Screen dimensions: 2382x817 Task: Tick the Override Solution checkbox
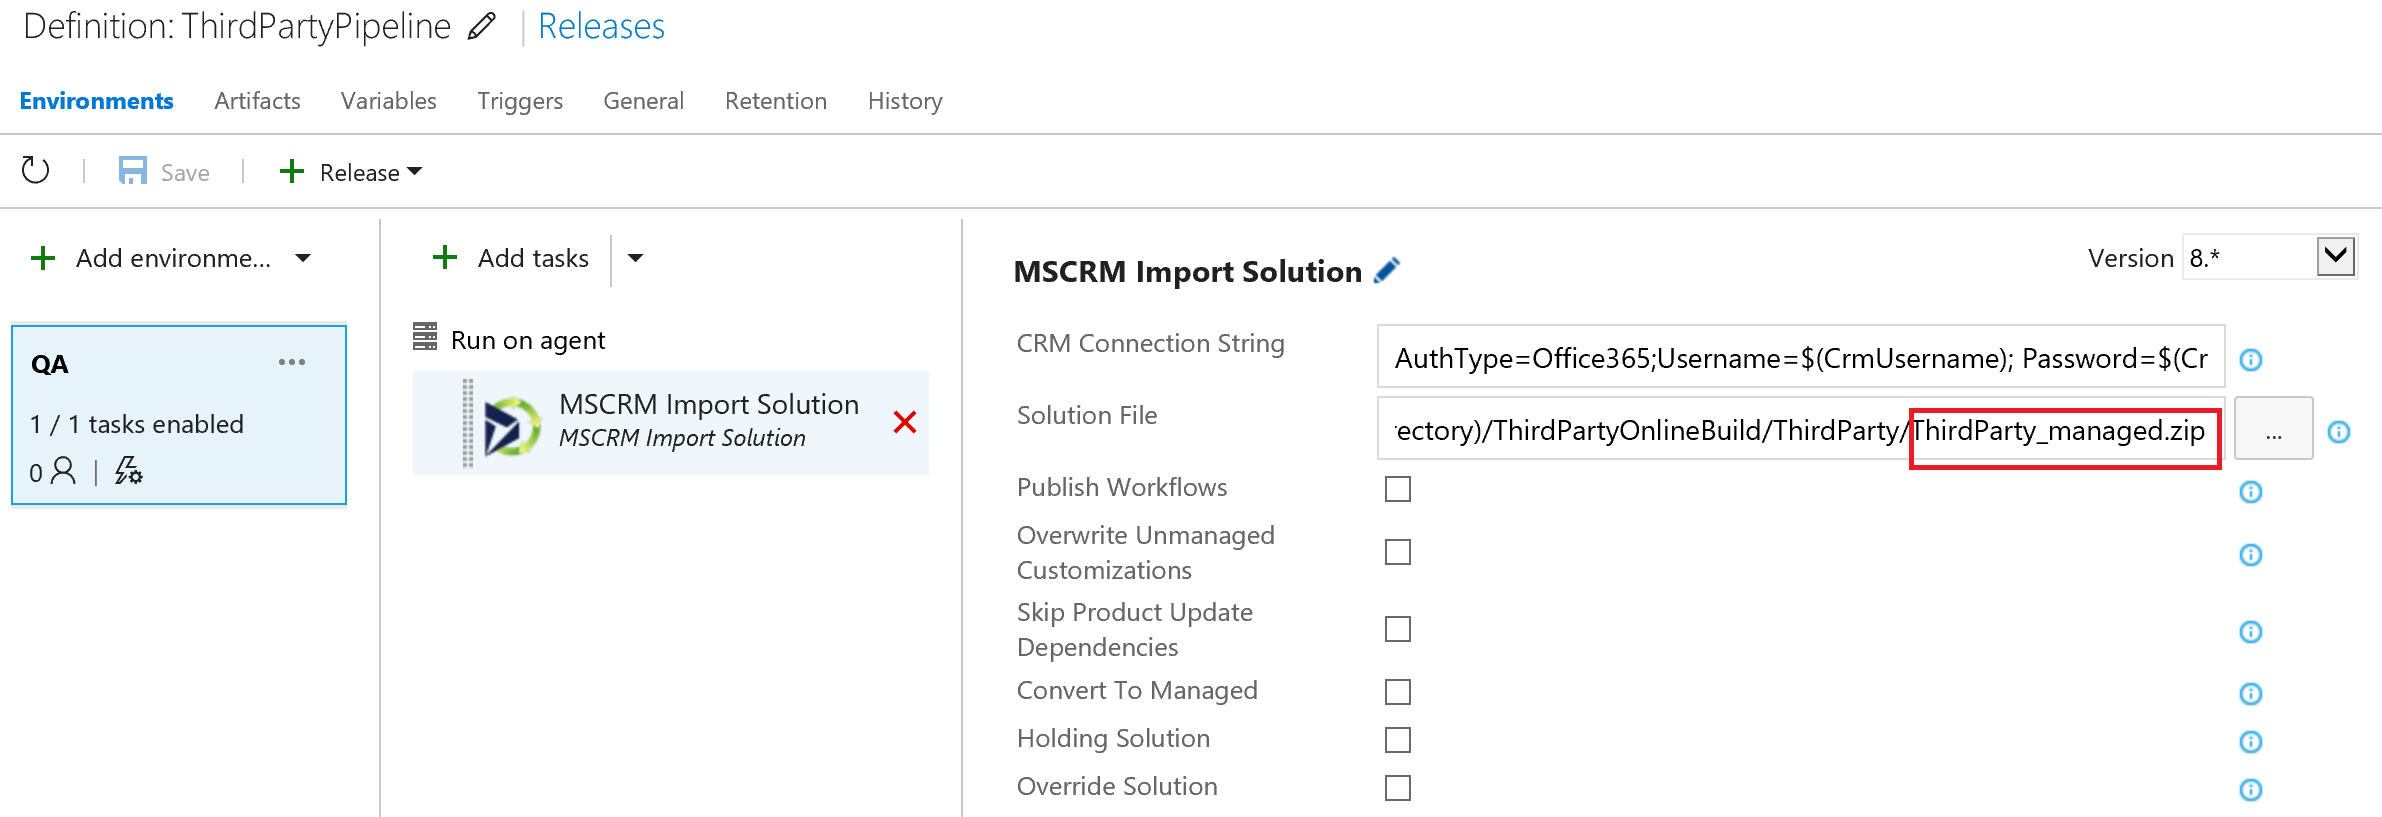[x=1398, y=788]
